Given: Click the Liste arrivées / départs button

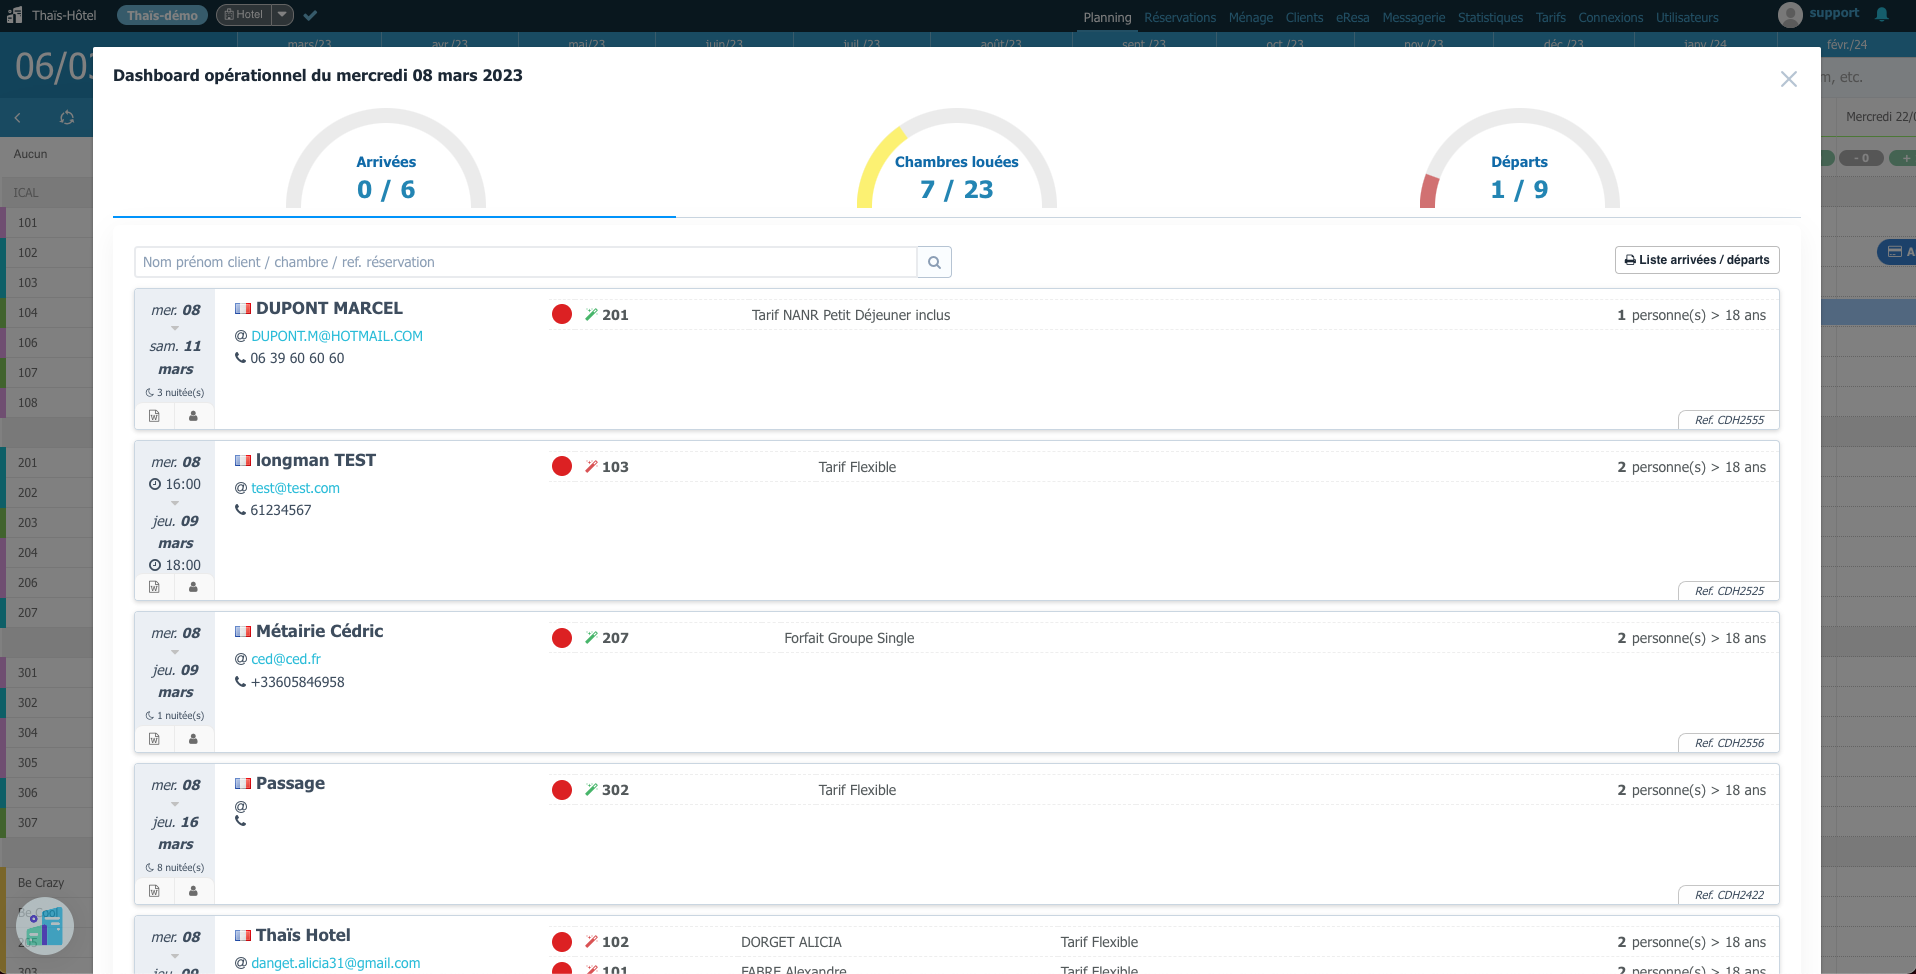Looking at the screenshot, I should 1697,260.
